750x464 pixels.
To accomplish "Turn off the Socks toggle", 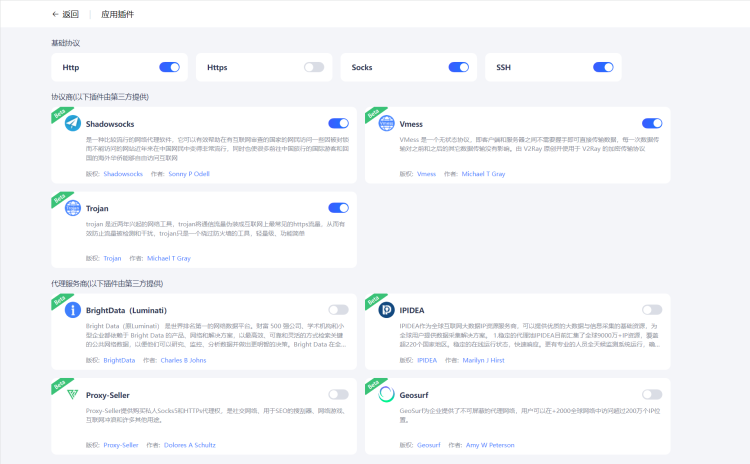I will tap(458, 67).
